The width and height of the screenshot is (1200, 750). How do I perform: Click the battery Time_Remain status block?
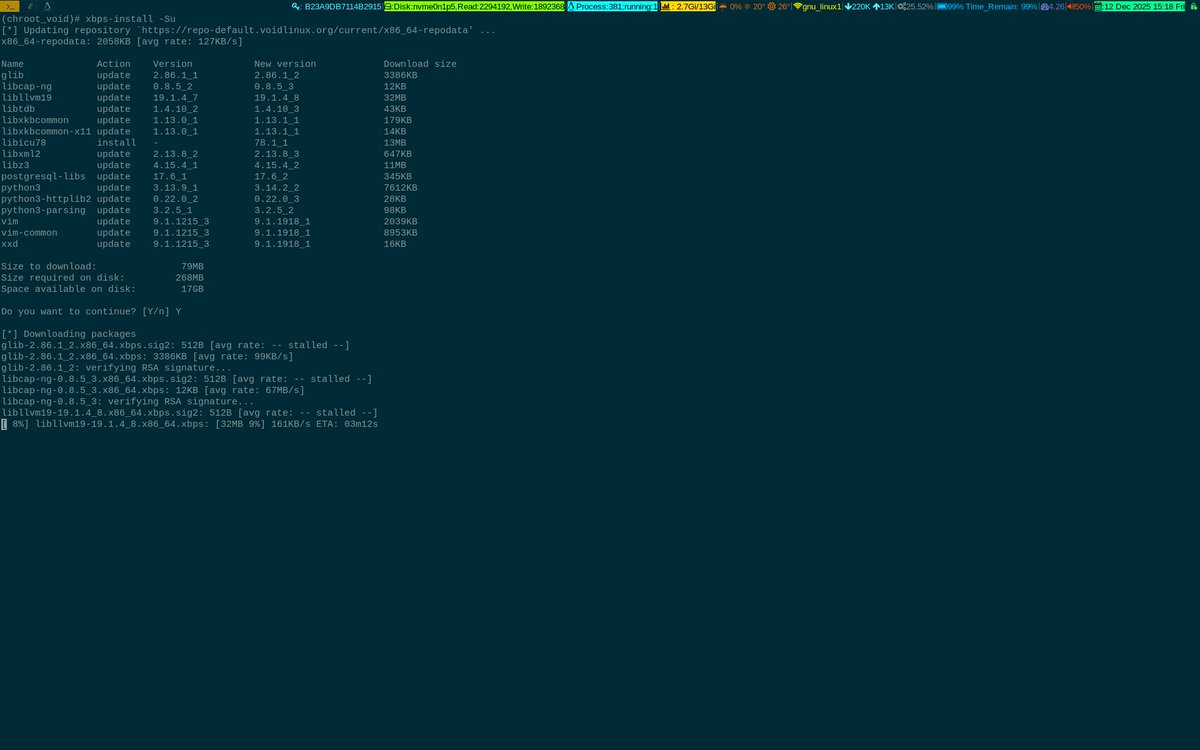click(x=987, y=6)
